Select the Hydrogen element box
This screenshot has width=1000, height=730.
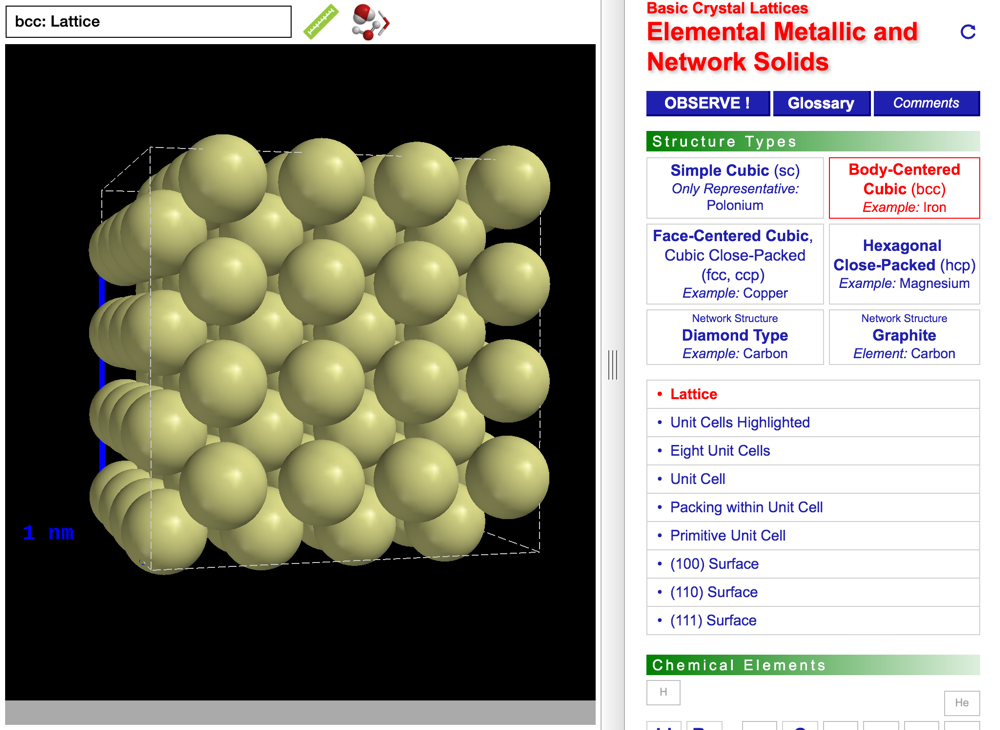point(663,692)
